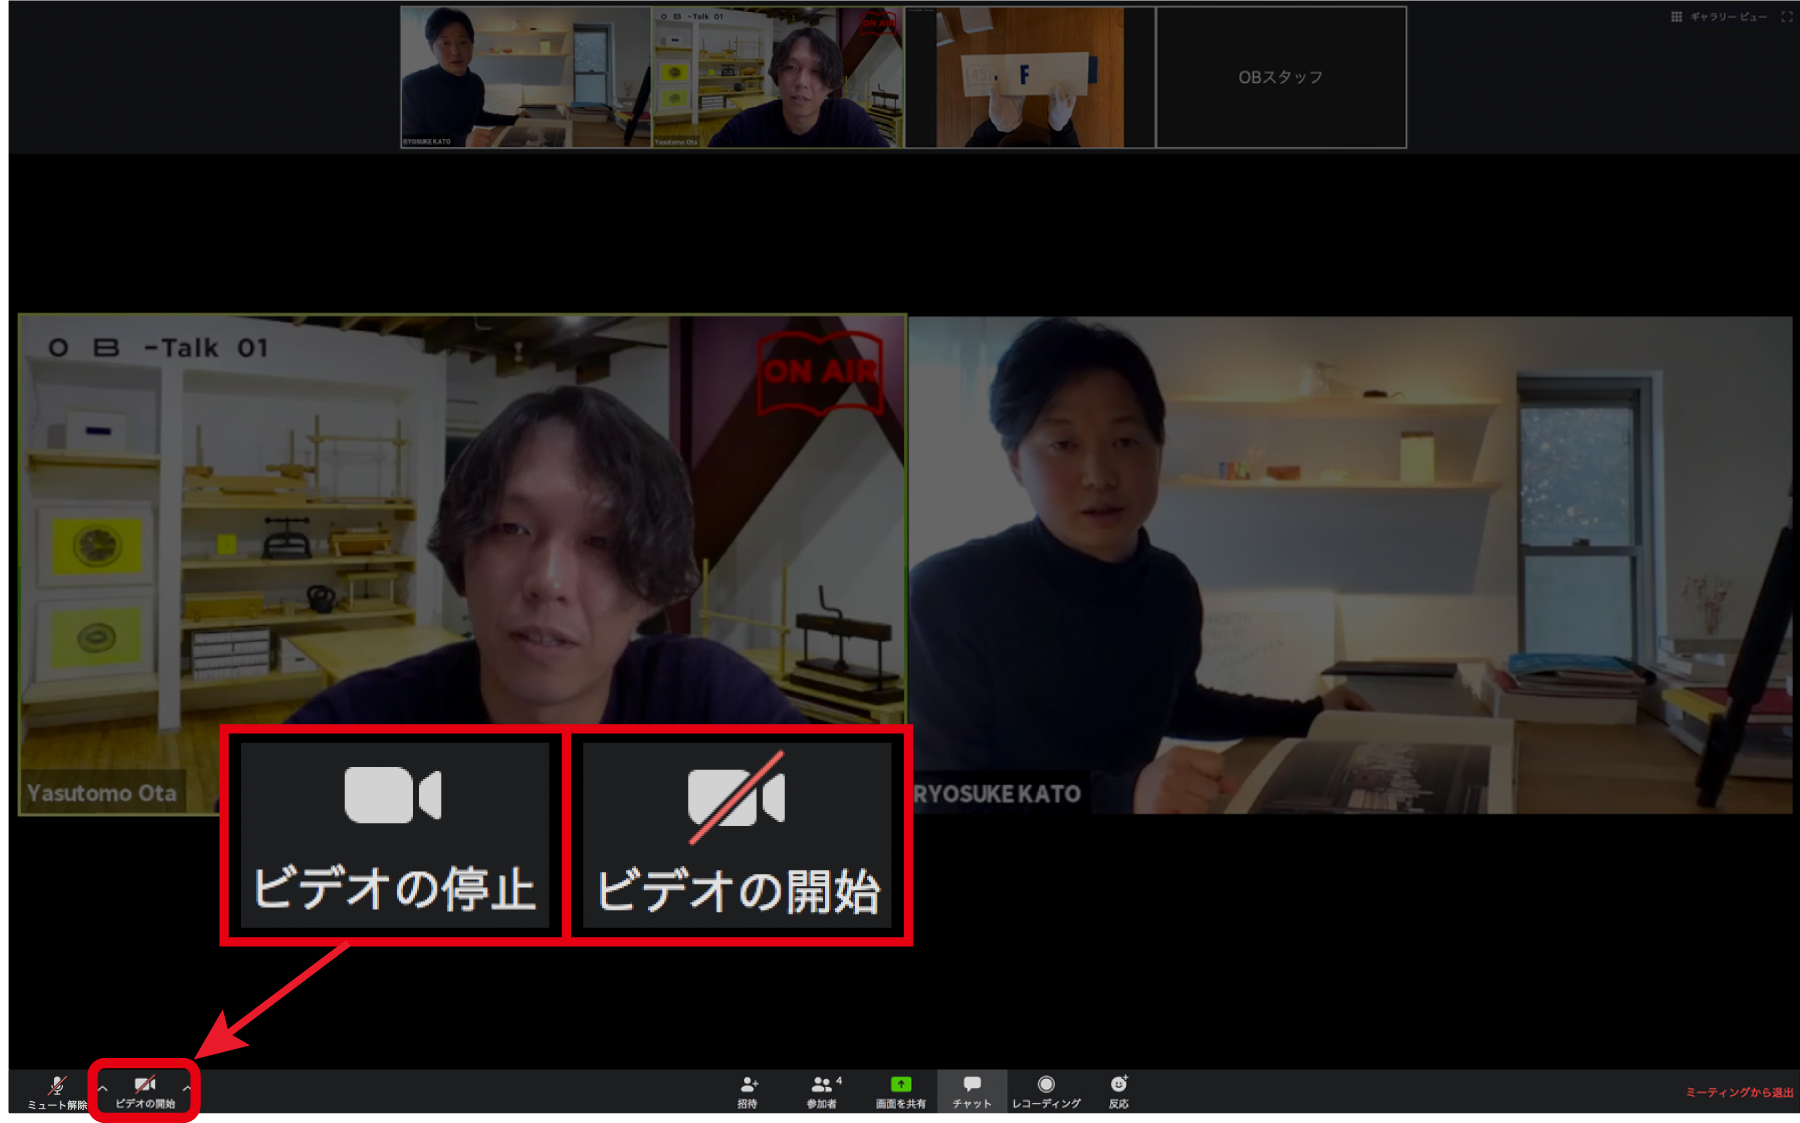Open the chat (チャット) panel

tap(972, 1092)
